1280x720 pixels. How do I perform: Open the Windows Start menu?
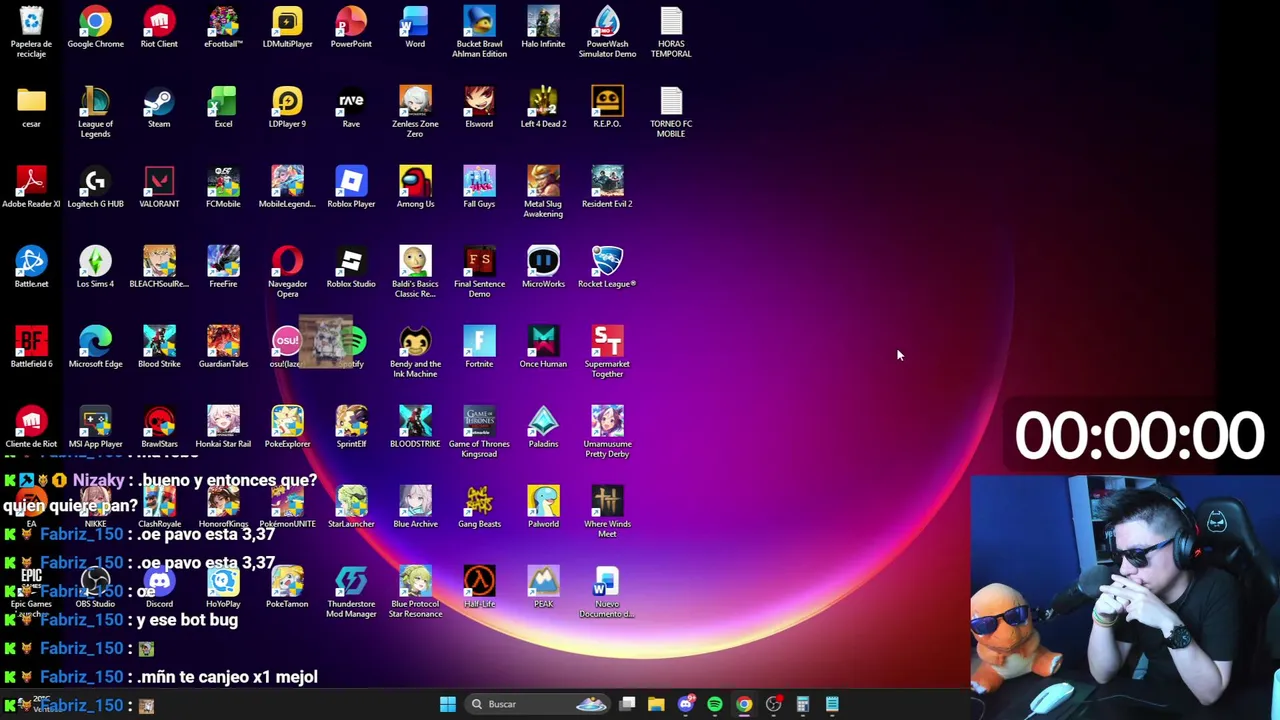pos(448,704)
